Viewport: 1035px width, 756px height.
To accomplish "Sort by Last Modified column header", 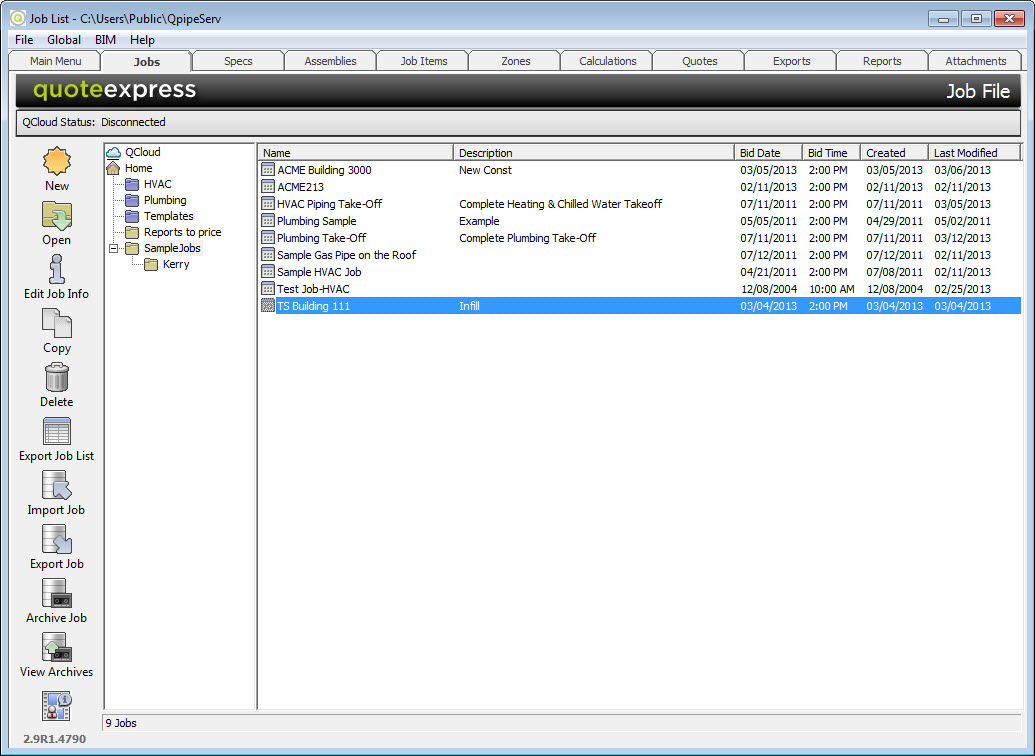I will point(974,153).
